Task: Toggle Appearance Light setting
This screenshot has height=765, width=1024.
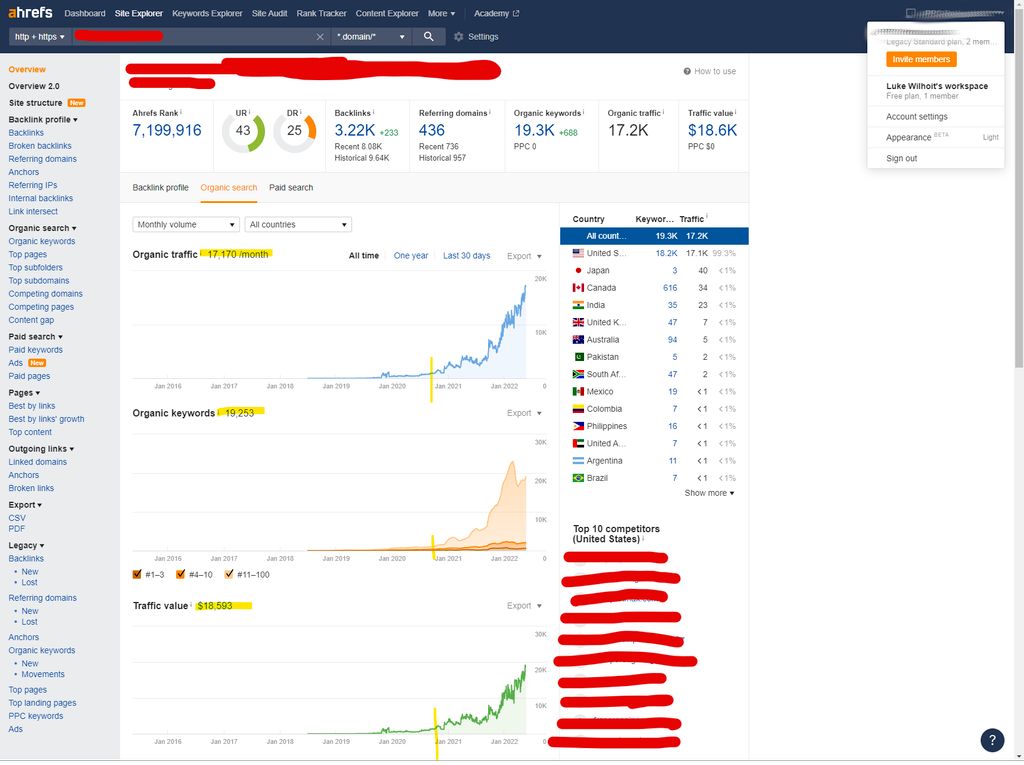Action: [x=990, y=137]
